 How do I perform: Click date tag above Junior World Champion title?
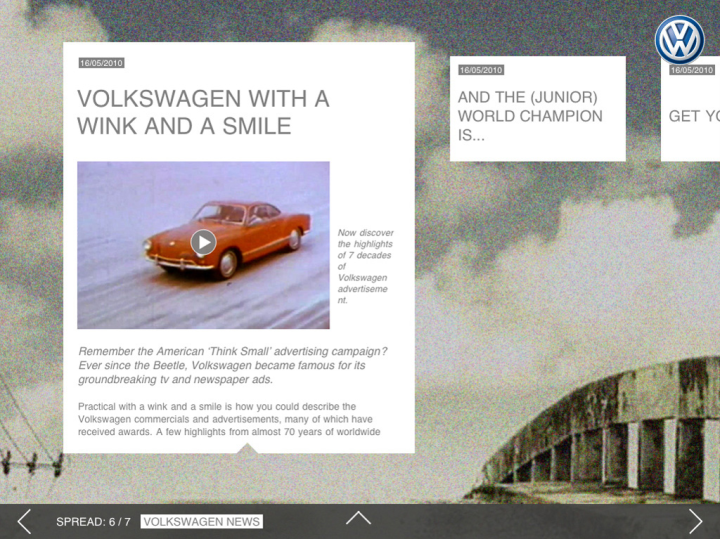(481, 70)
